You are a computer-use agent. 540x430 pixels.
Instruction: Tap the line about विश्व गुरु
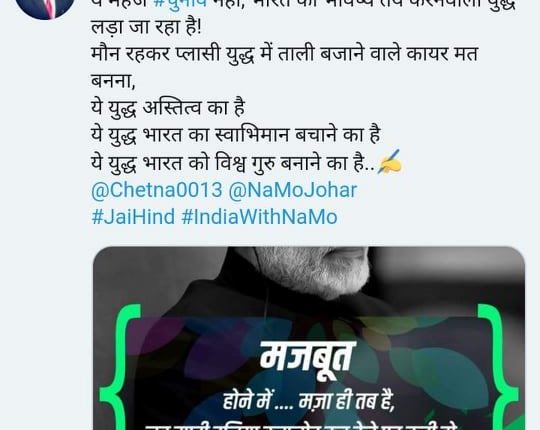pyautogui.click(x=233, y=163)
